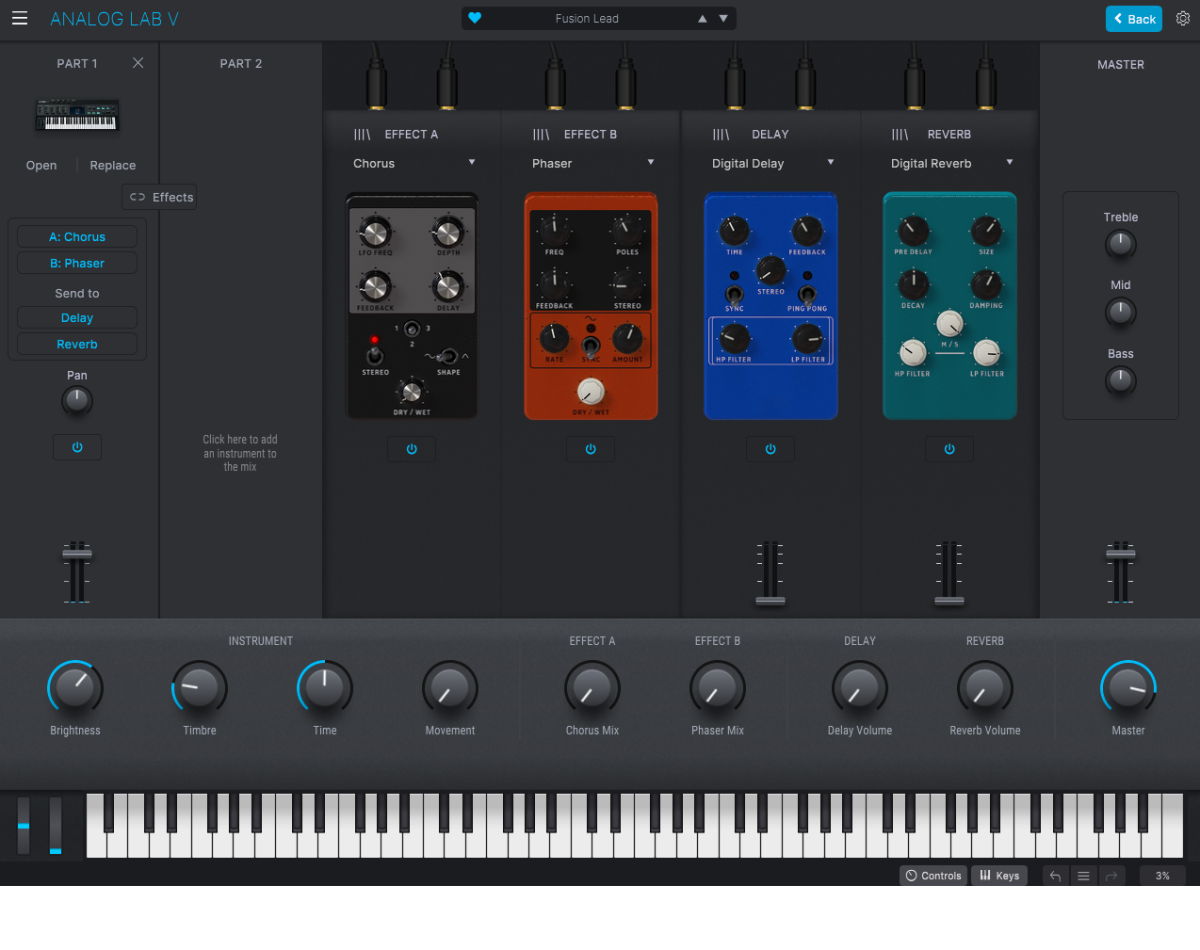Click the Phaser Poles knob
Viewport: 1200px width, 950px height.
(x=628, y=230)
